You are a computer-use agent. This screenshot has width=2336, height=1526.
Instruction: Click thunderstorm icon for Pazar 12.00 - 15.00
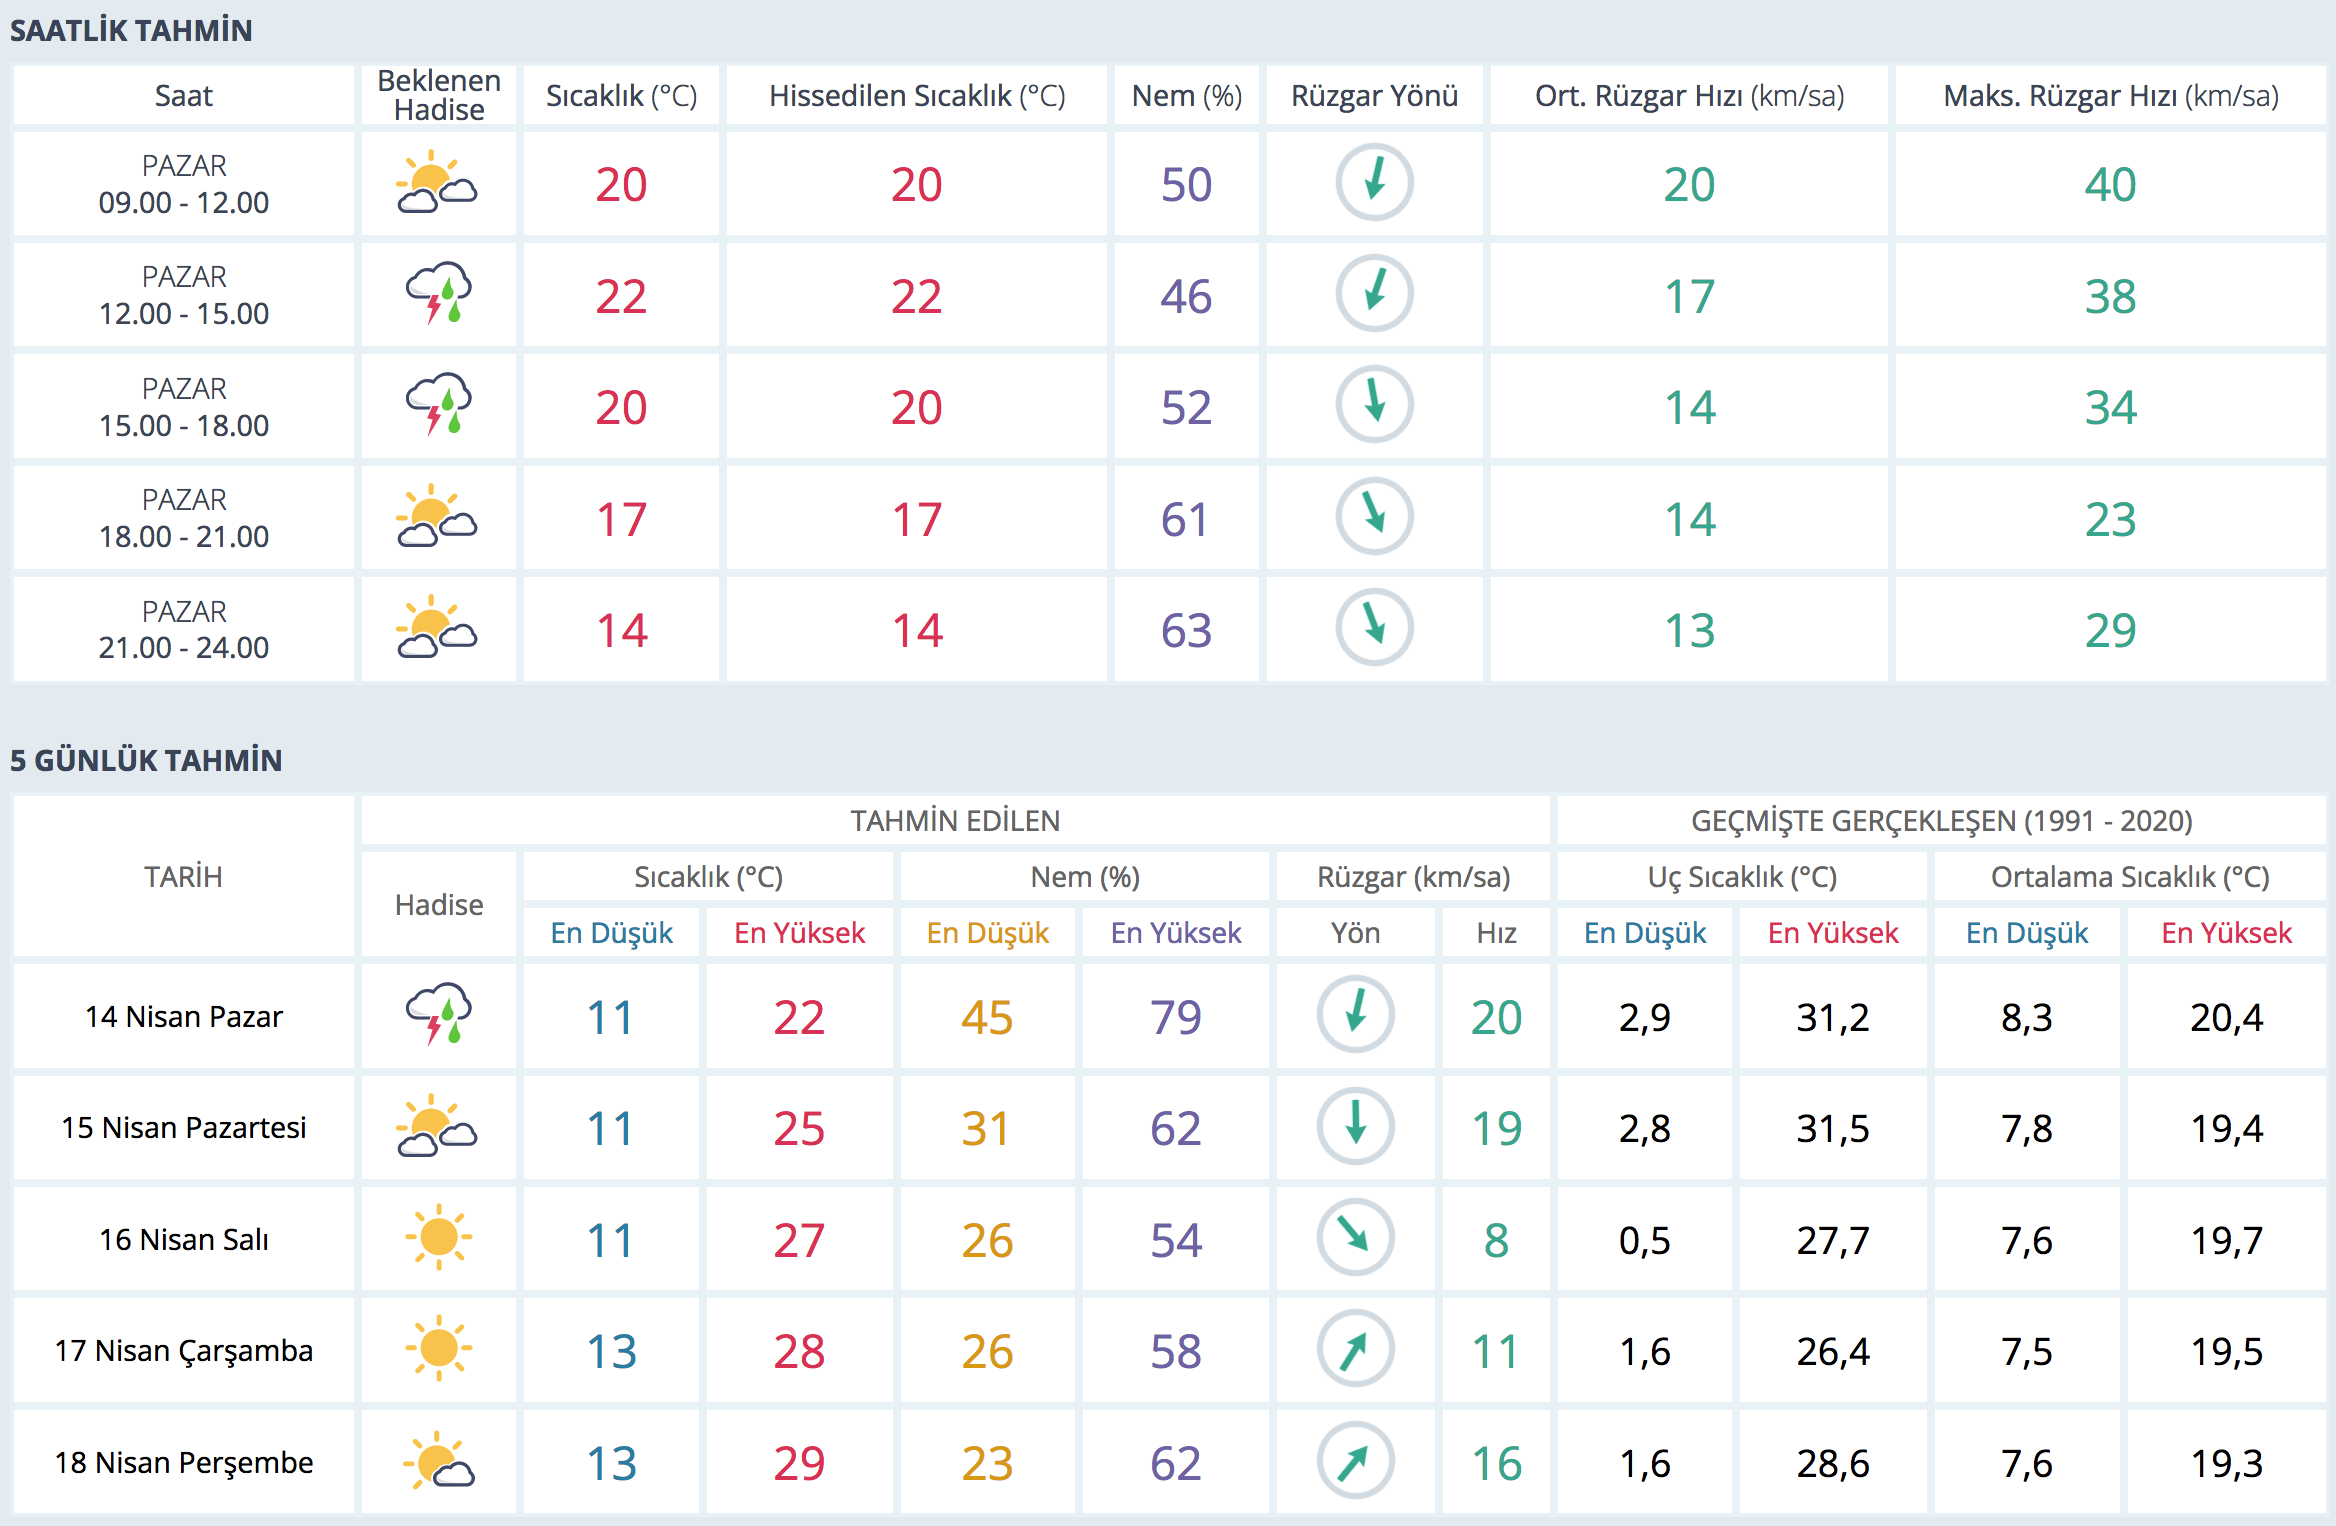[438, 294]
